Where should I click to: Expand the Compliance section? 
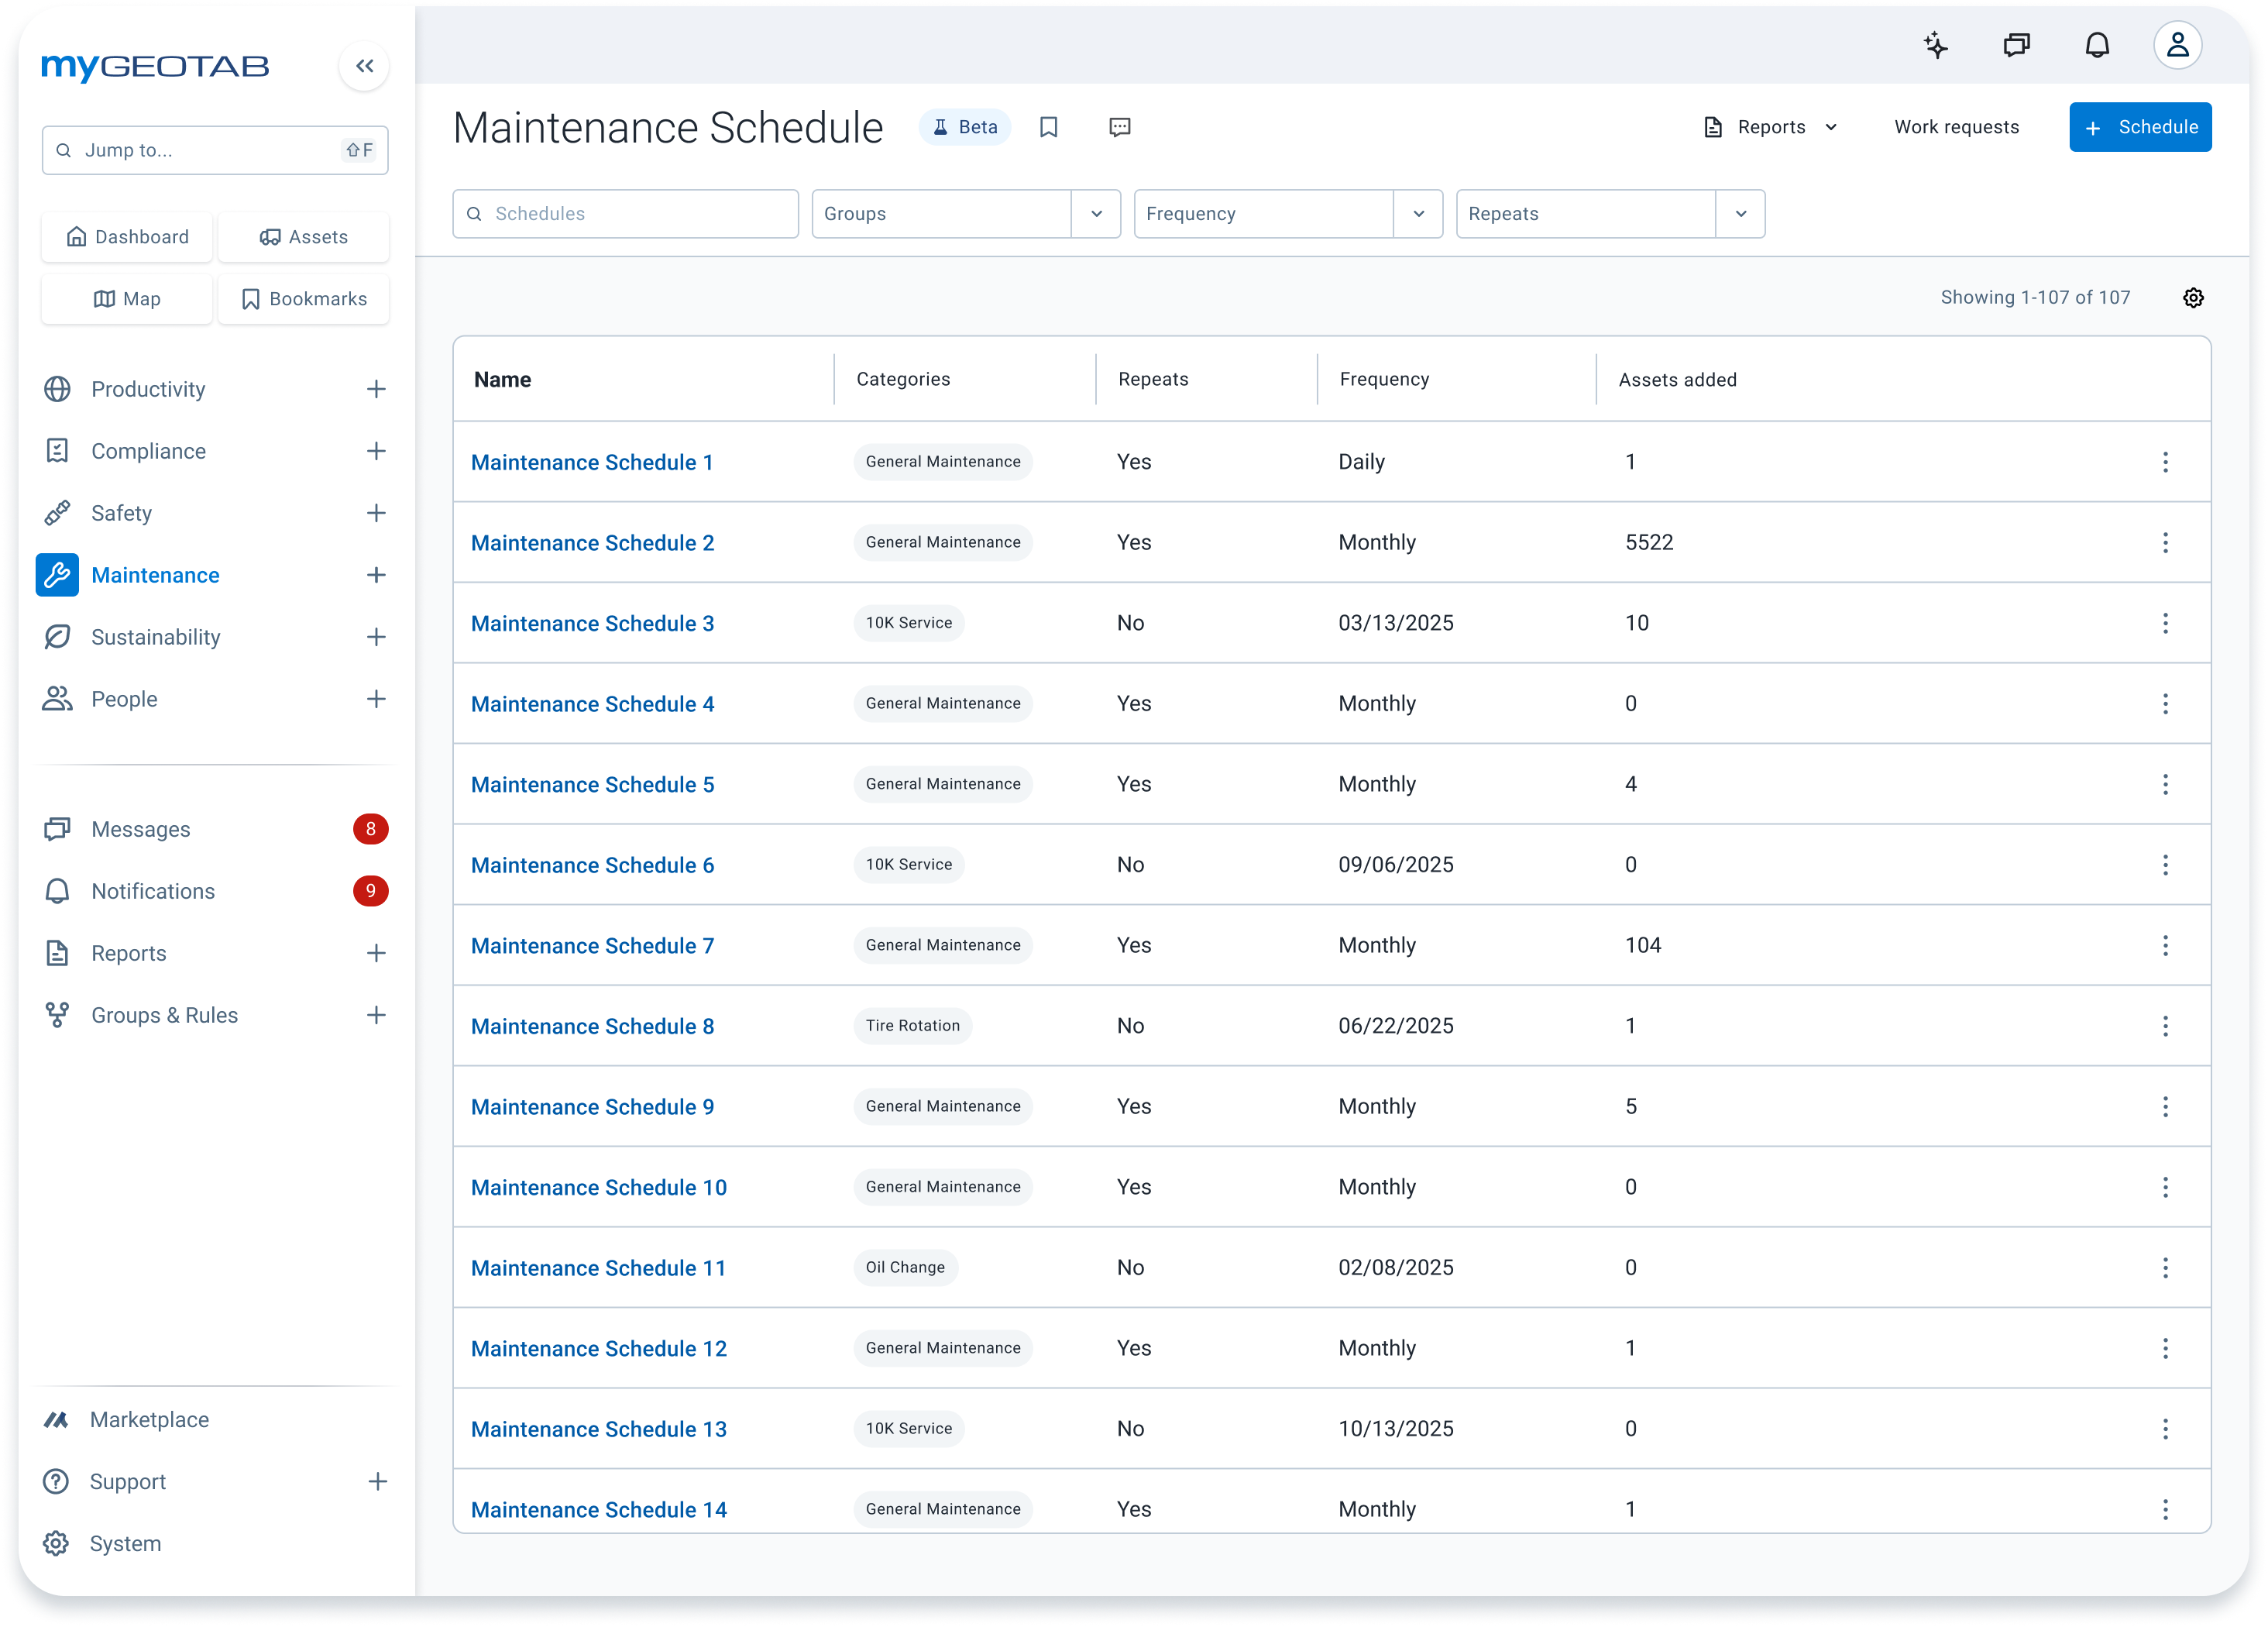(x=376, y=451)
